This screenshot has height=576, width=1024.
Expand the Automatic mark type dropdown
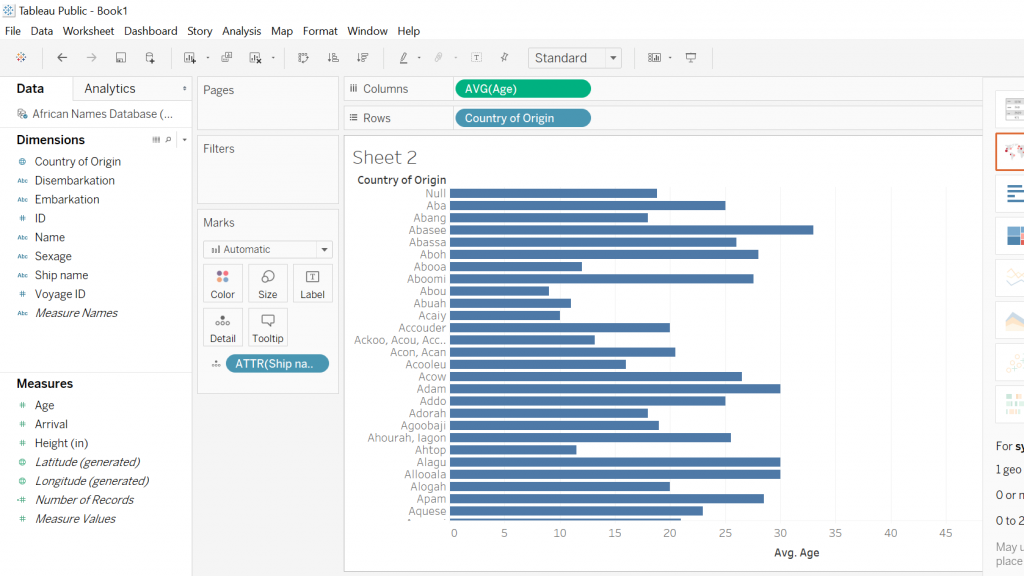(267, 250)
